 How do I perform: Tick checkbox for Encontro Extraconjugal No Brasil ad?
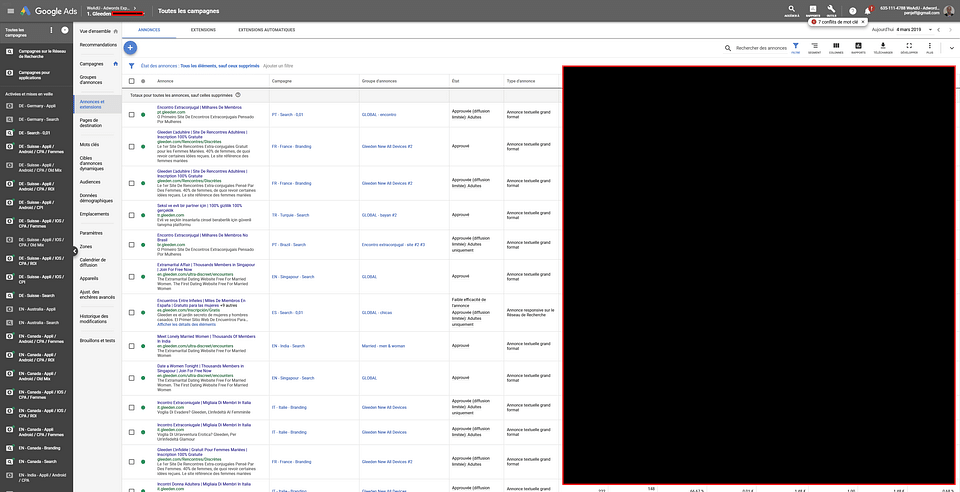point(132,244)
